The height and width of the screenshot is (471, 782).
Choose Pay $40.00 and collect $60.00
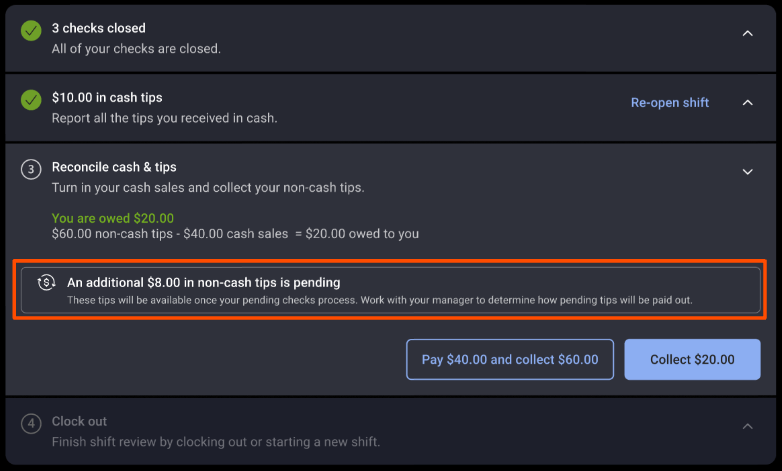[510, 360]
